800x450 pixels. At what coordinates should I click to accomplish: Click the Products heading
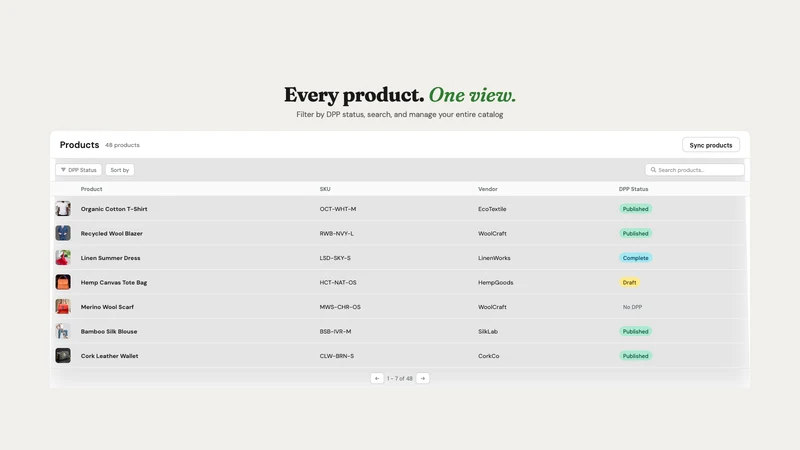pos(79,145)
